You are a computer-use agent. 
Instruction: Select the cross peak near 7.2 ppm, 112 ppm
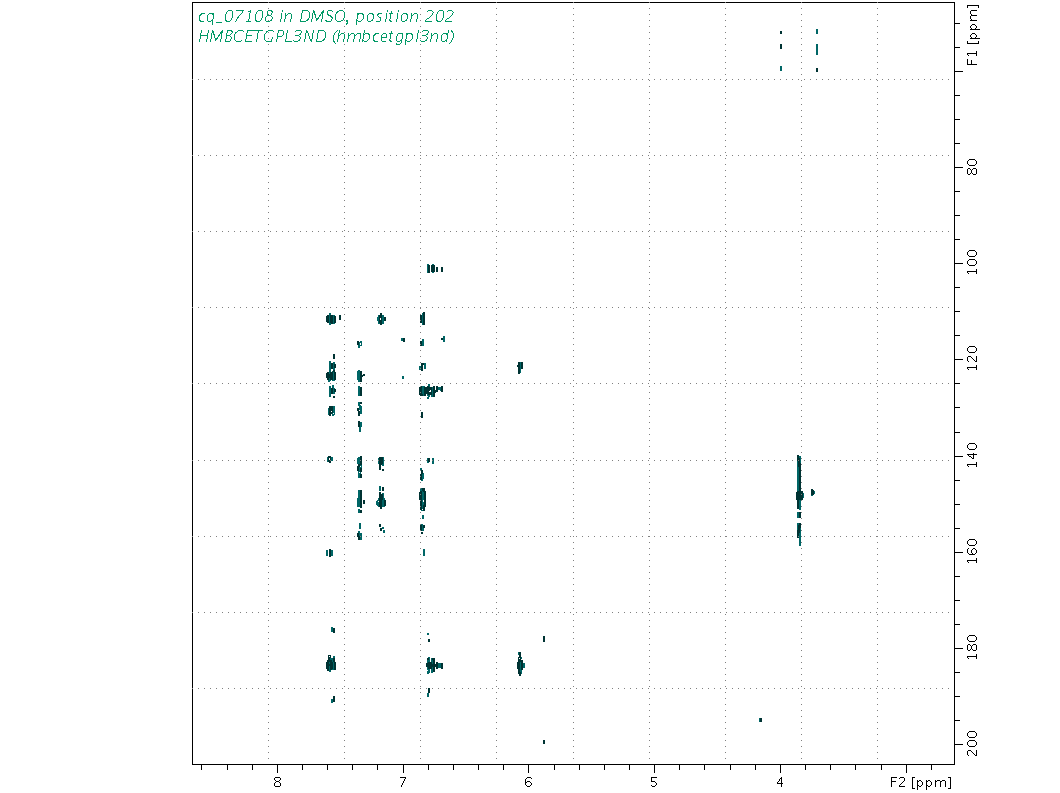pyautogui.click(x=381, y=319)
